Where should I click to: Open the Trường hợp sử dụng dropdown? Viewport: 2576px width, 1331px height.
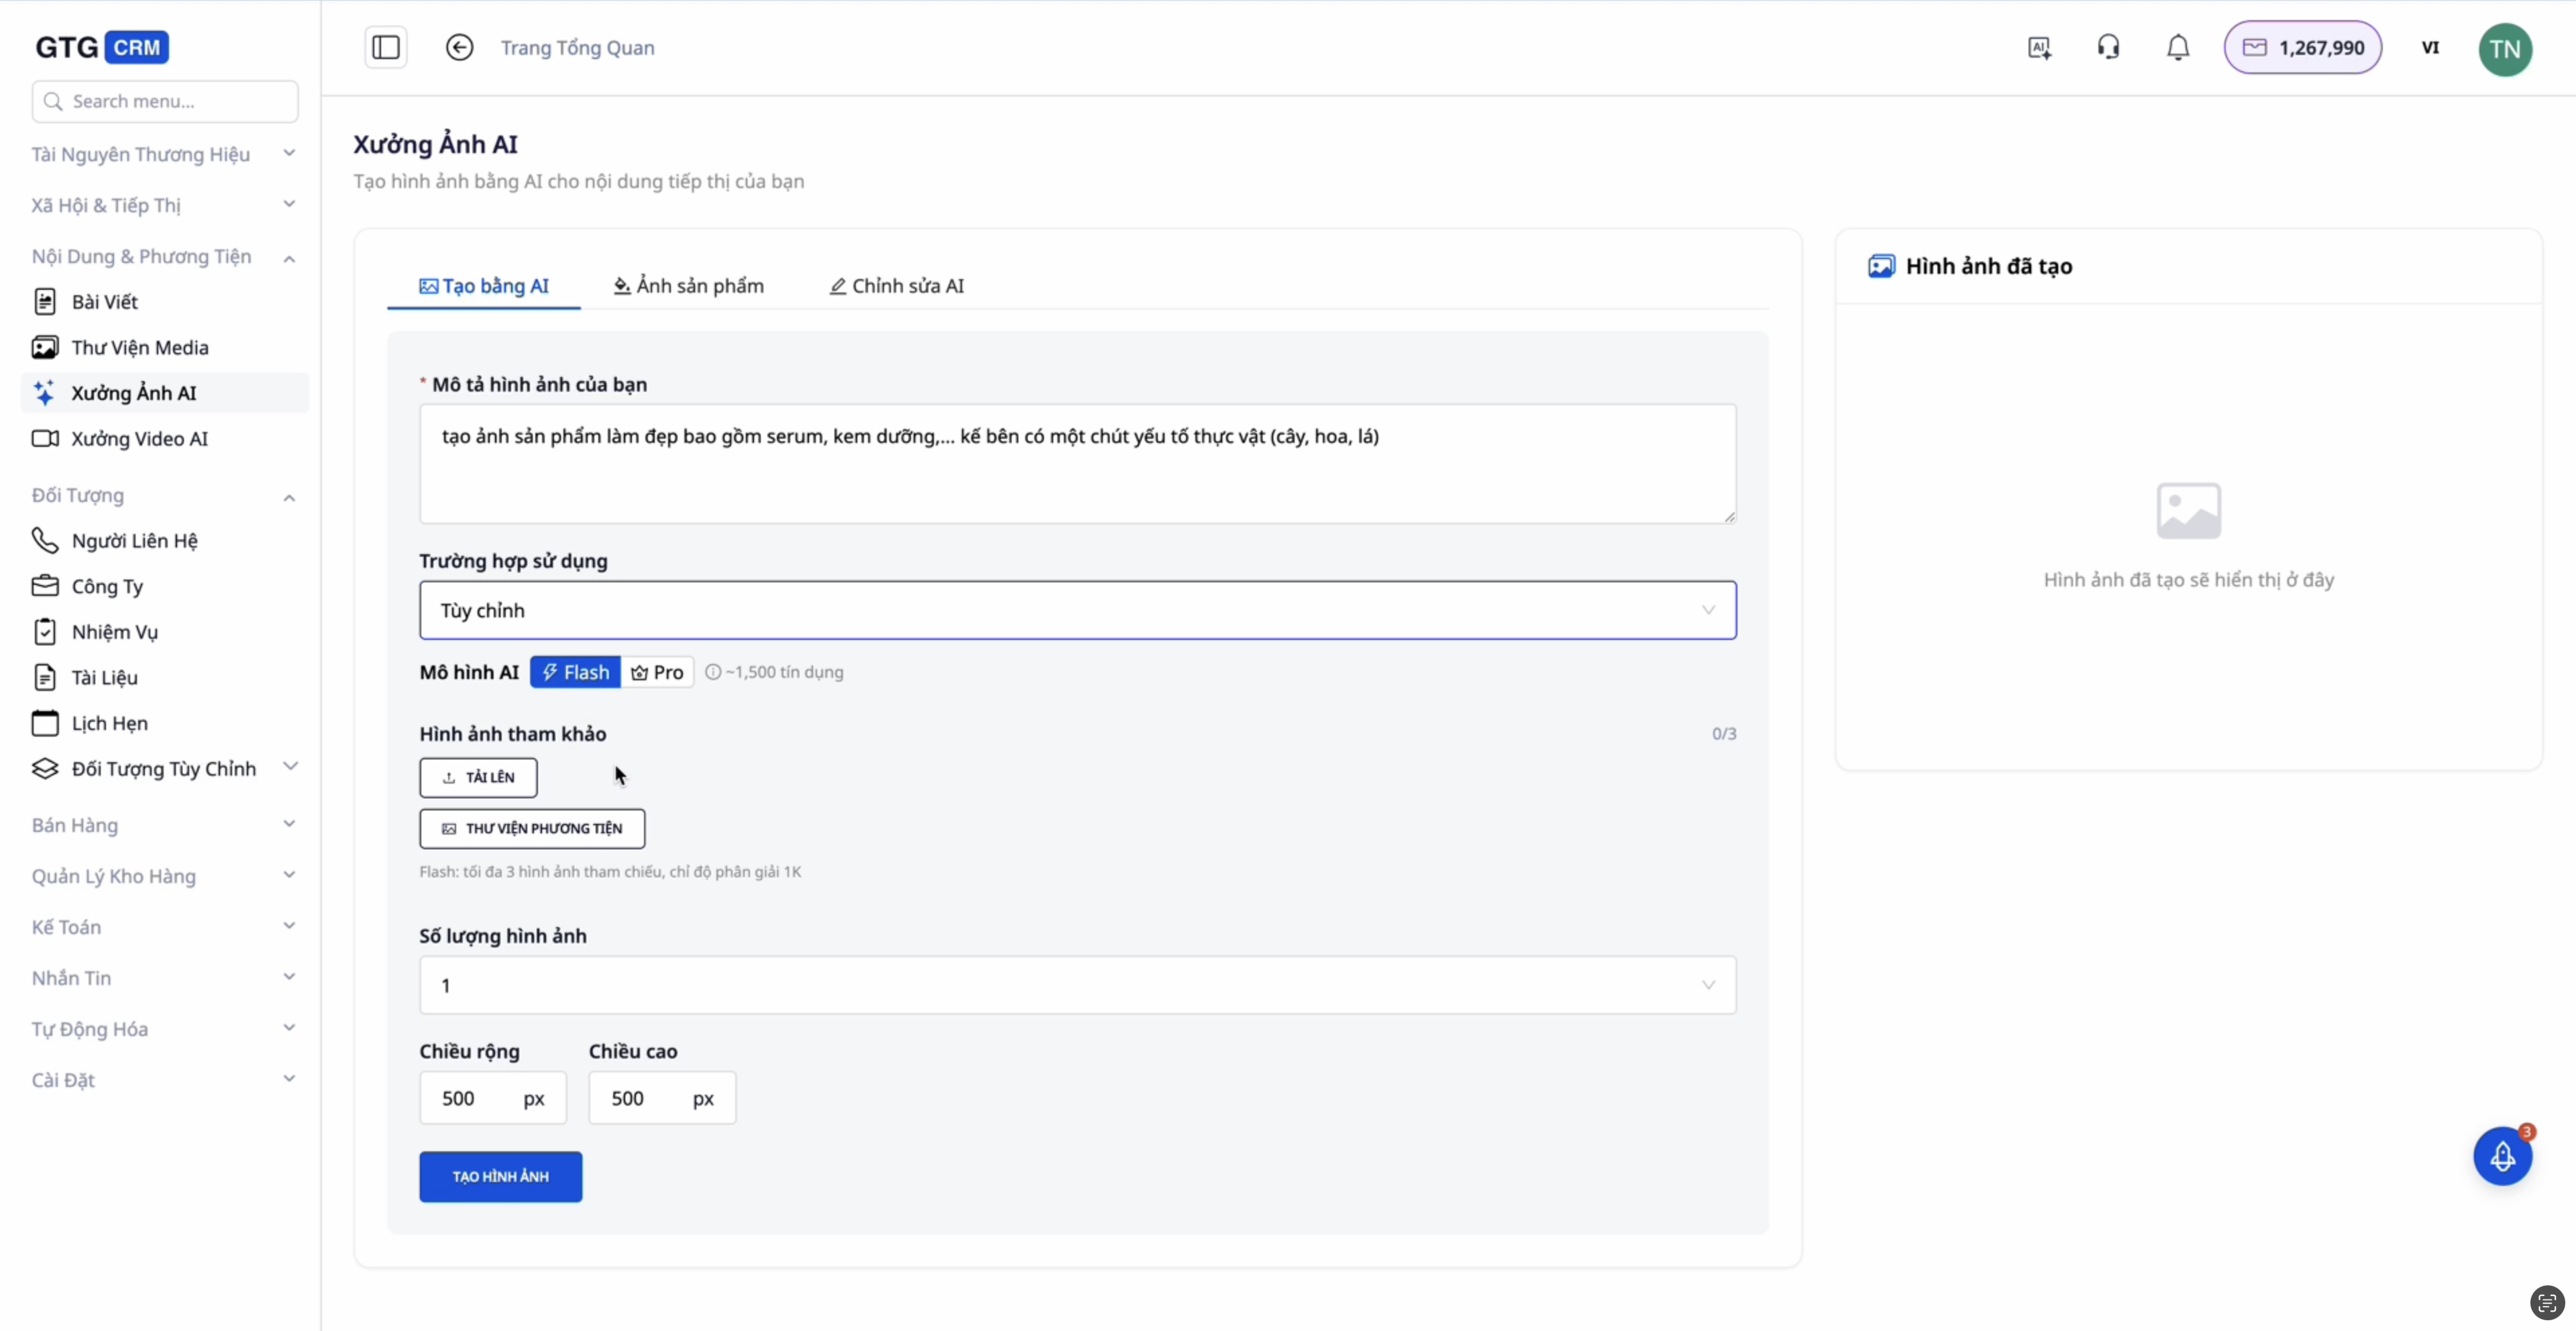1077,610
